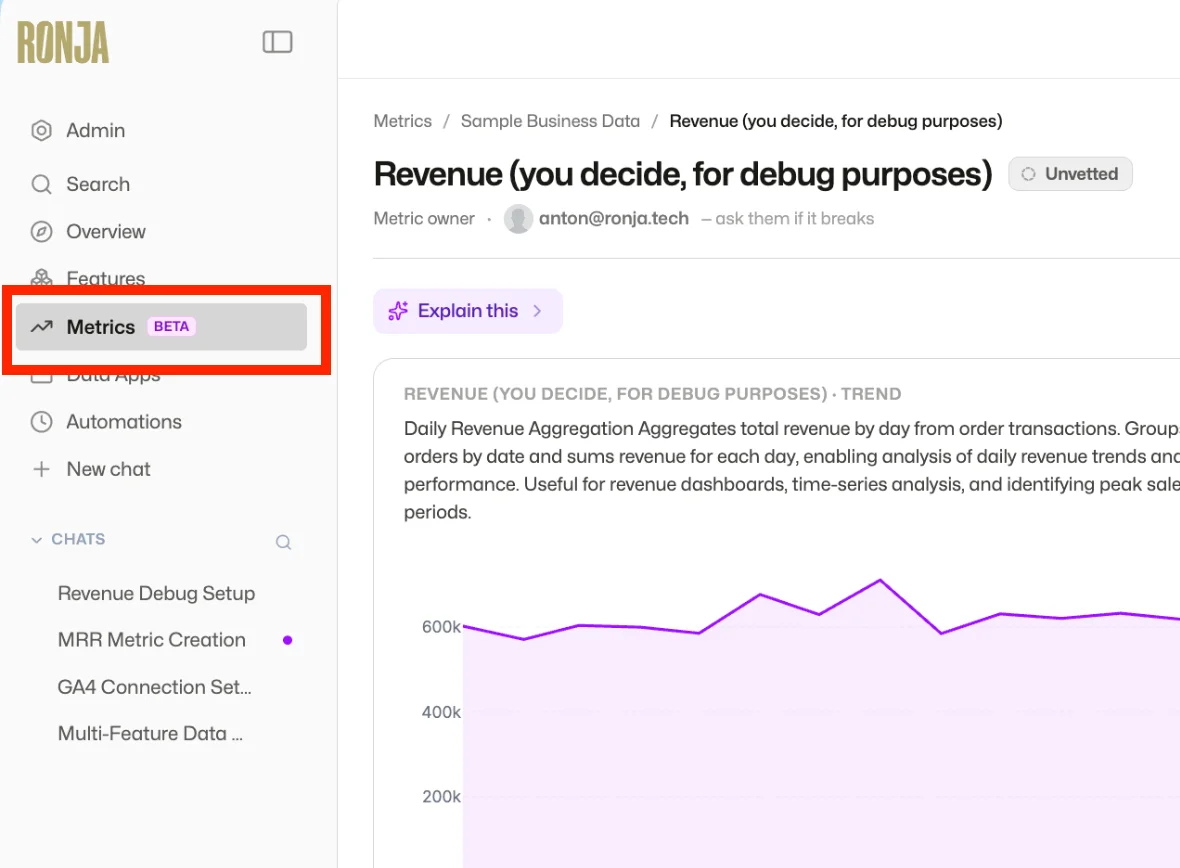Open the Revenue Debug Setup chat
Image resolution: width=1180 pixels, height=868 pixels.
click(x=157, y=593)
